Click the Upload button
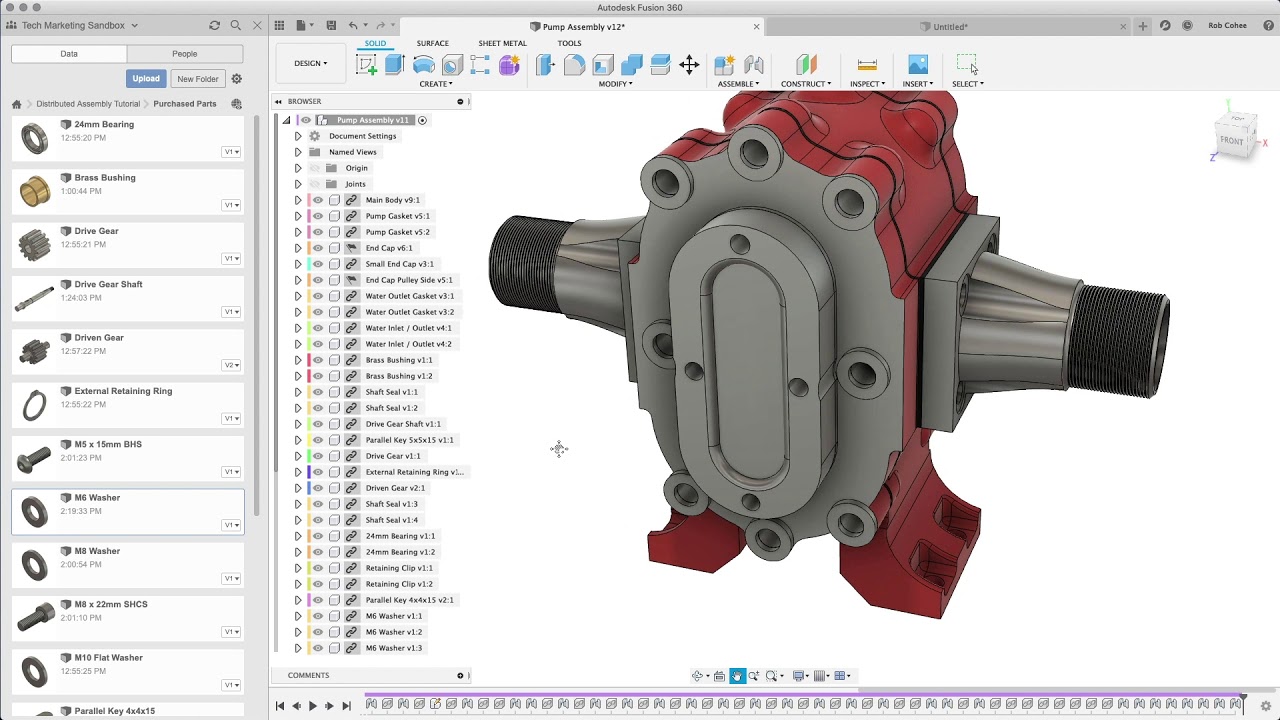The image size is (1280, 720). (146, 79)
